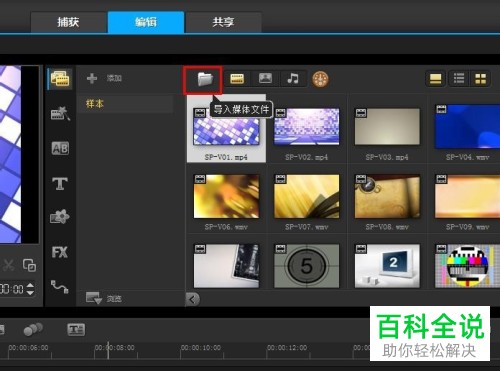Screen dimensions: 500x371
Task: Open the timeline subtitle editor icon
Action: click(76, 329)
